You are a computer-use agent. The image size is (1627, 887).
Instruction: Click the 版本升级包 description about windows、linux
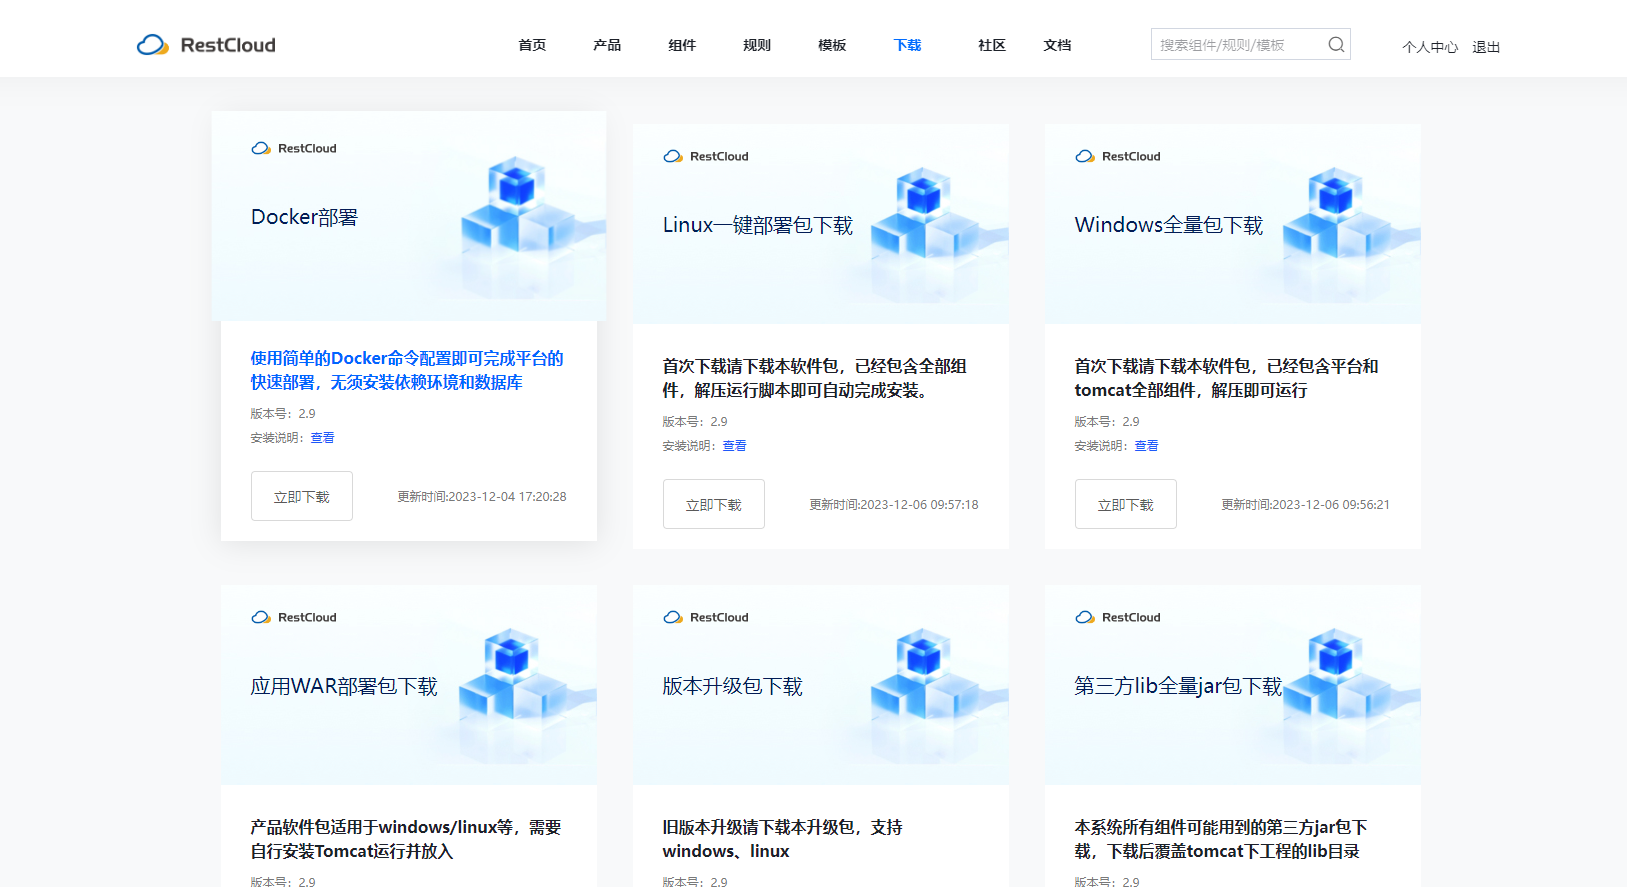coord(783,839)
